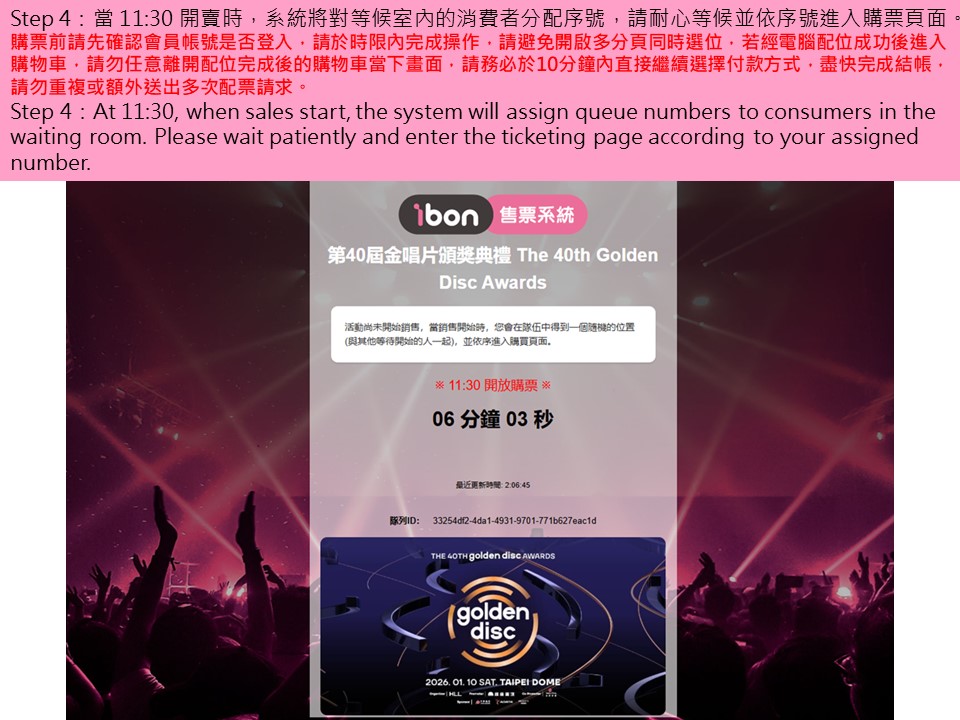
Task: Click the circular golden disc emblem
Action: coord(493,621)
